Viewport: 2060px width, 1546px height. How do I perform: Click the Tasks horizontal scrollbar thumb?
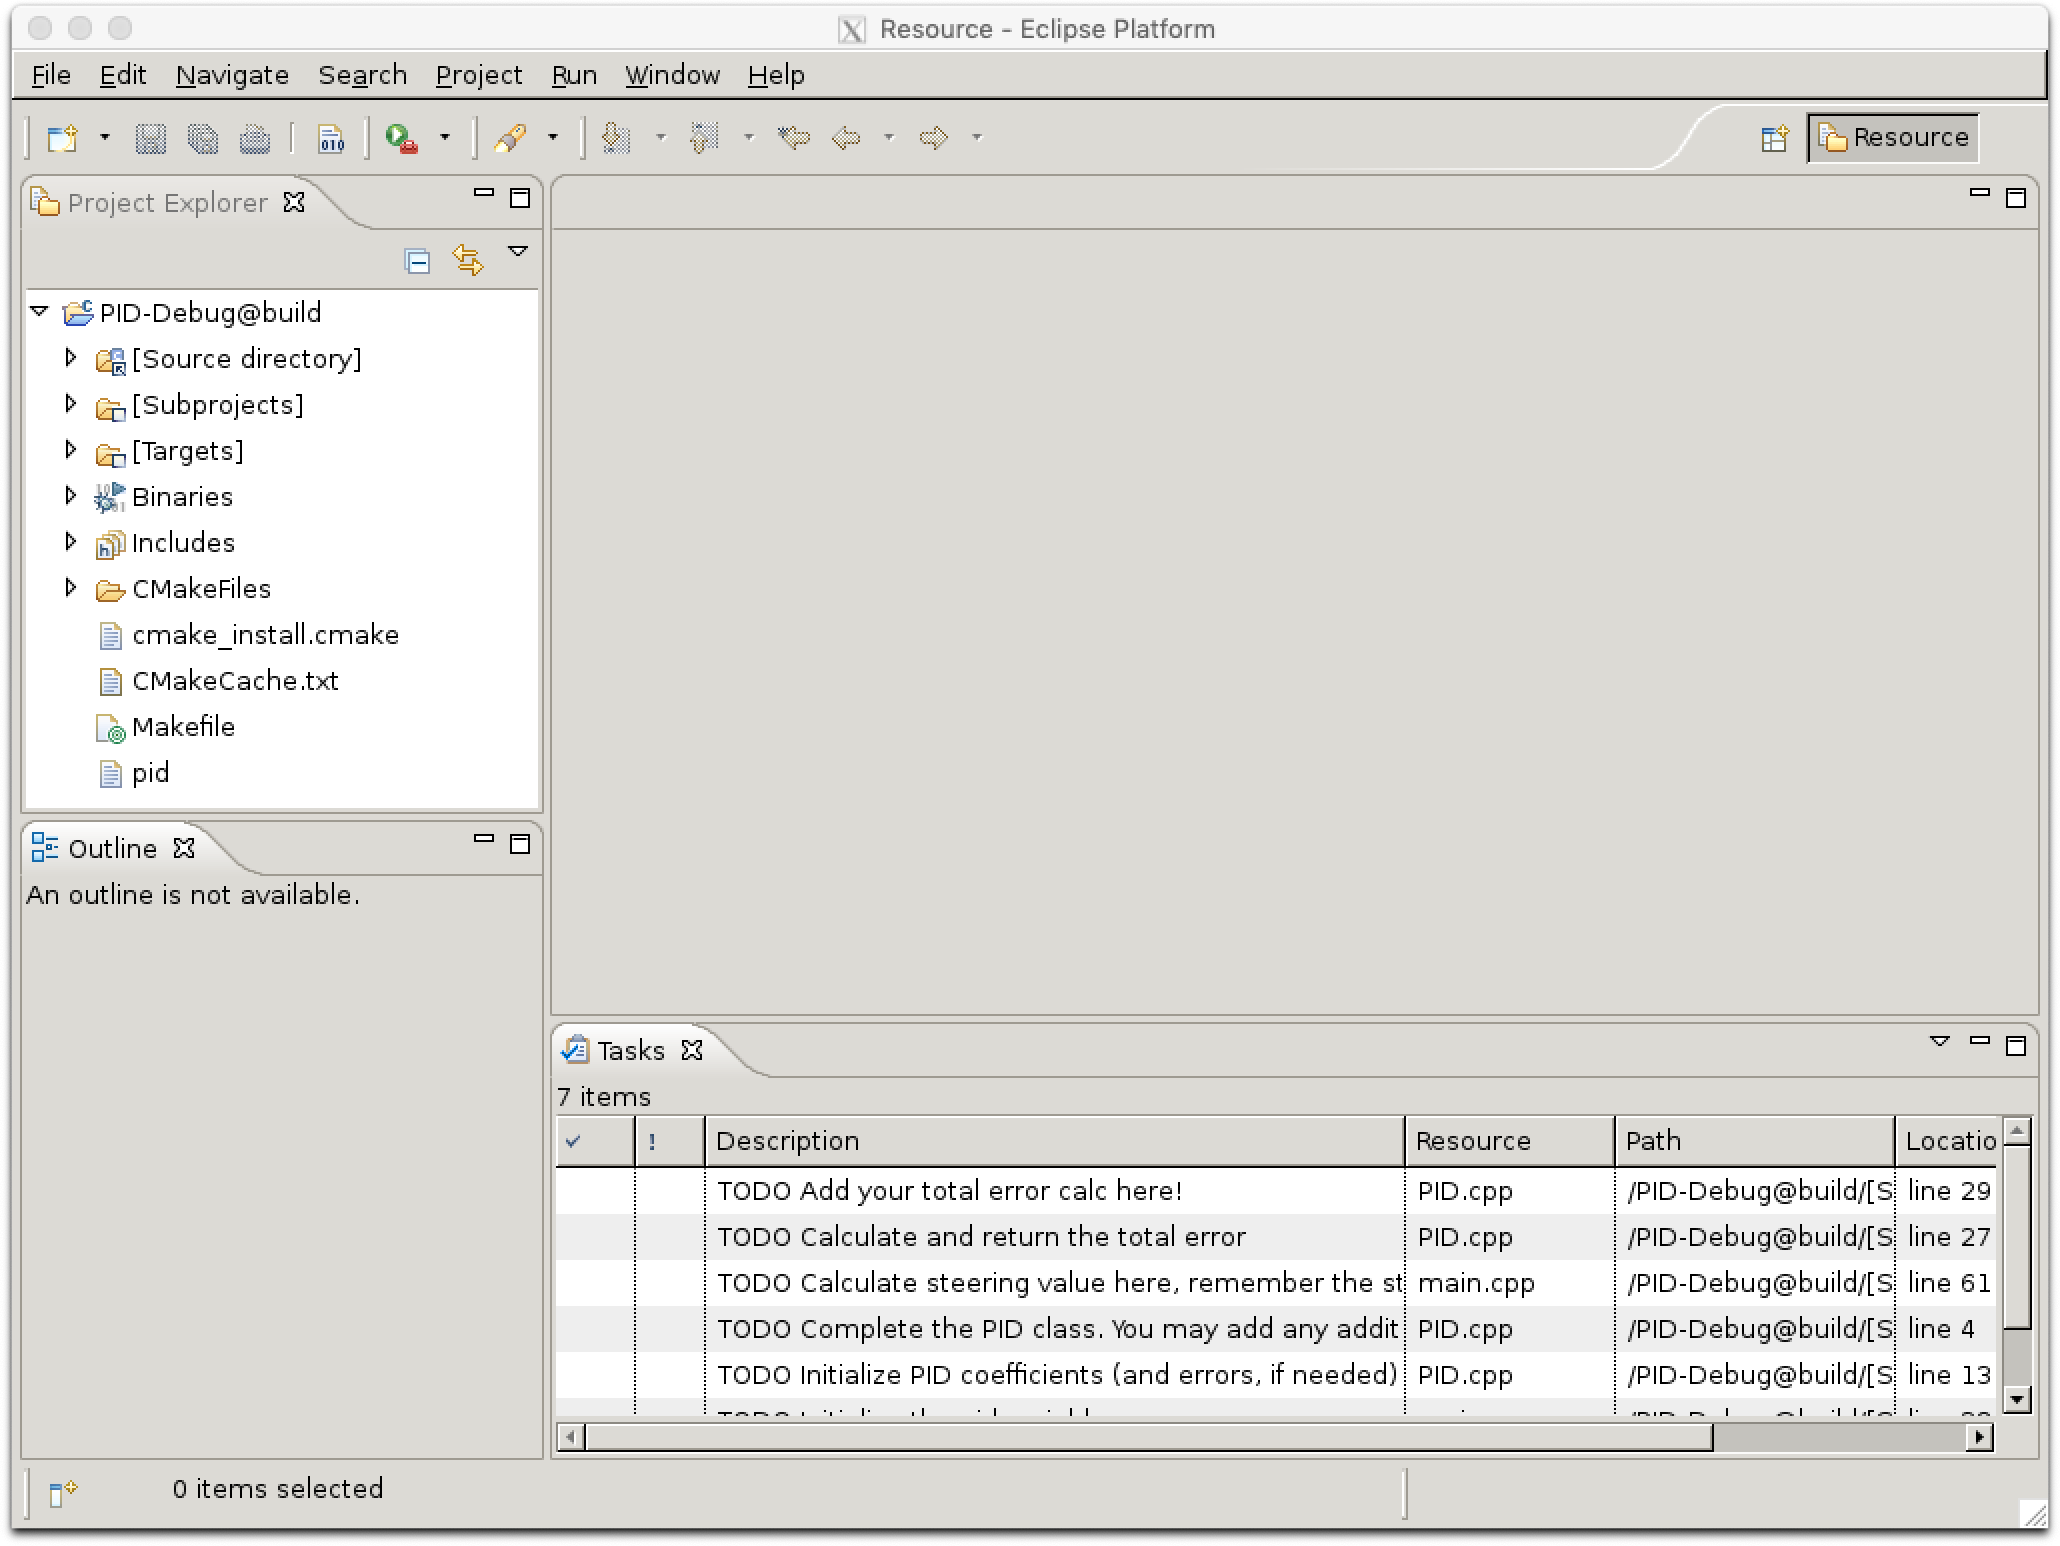tap(1148, 1437)
